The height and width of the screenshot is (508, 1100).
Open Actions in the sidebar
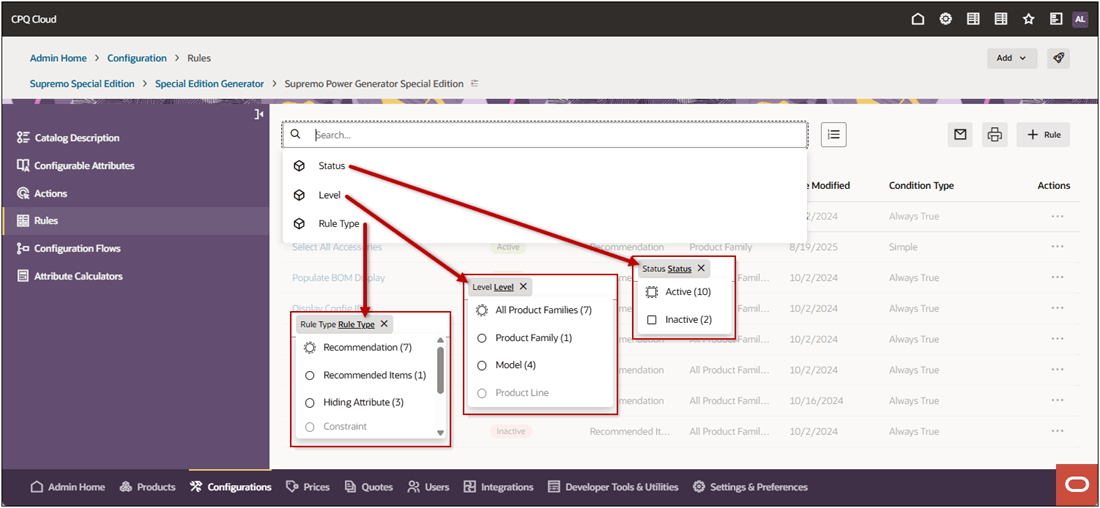point(42,193)
